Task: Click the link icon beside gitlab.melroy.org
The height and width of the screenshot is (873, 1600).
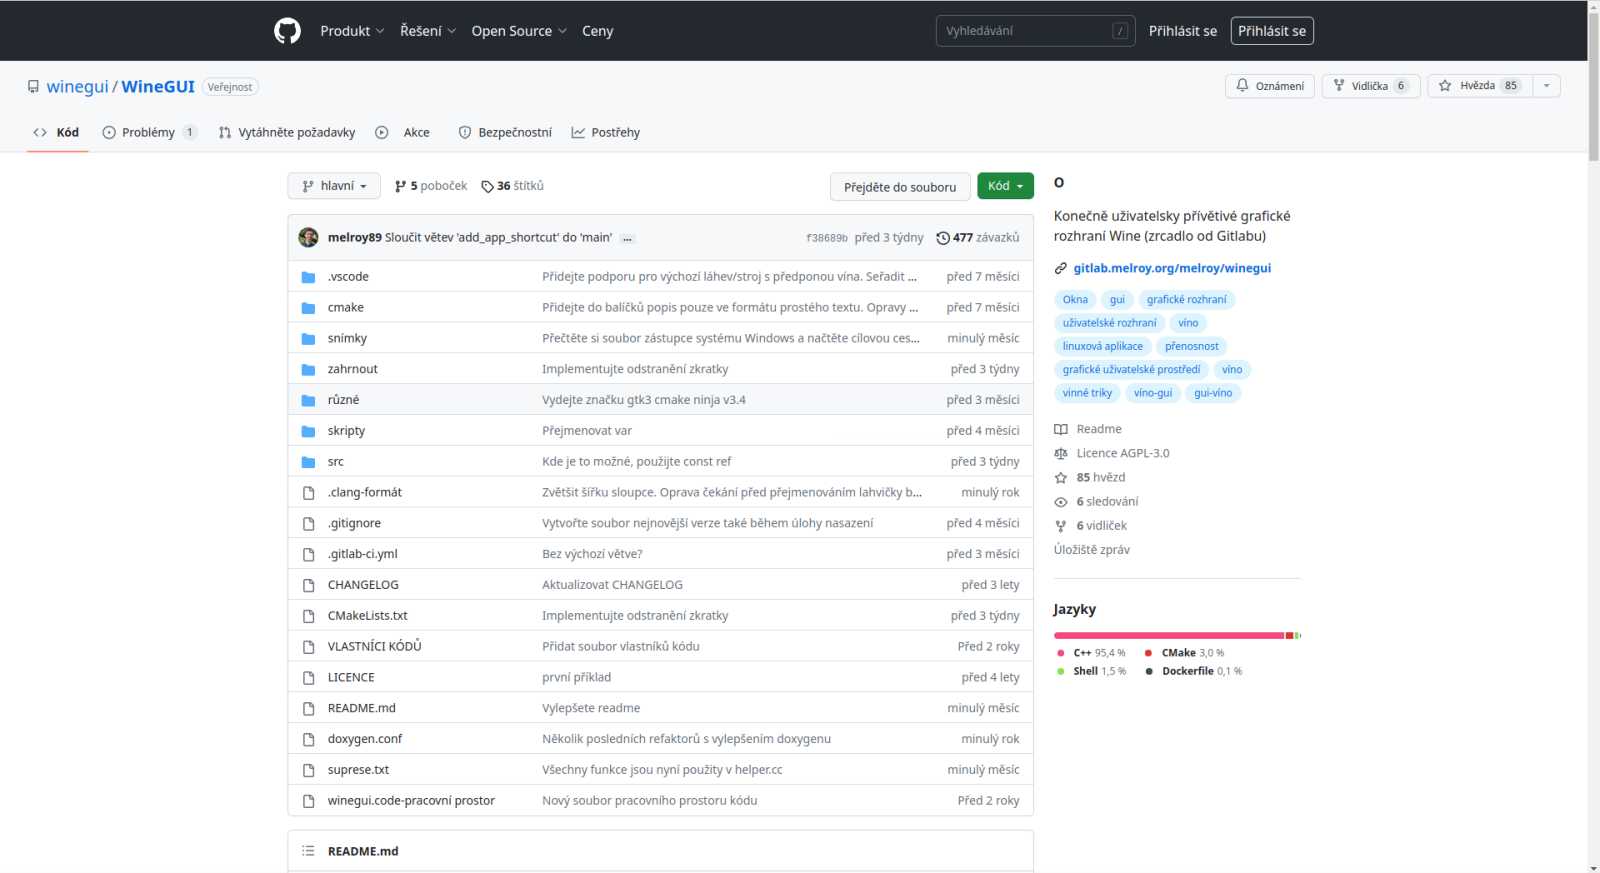Action: (1061, 268)
